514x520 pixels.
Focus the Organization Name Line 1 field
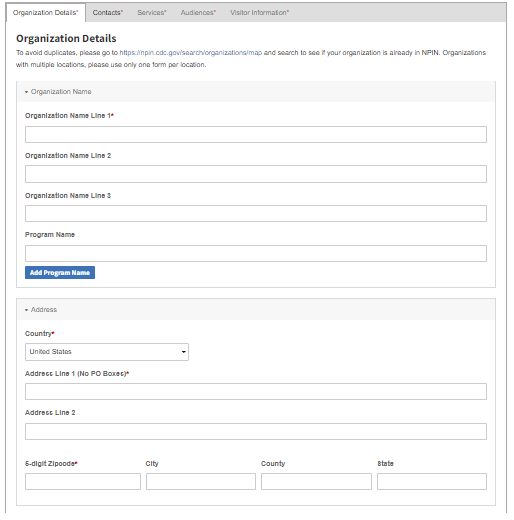click(x=256, y=134)
